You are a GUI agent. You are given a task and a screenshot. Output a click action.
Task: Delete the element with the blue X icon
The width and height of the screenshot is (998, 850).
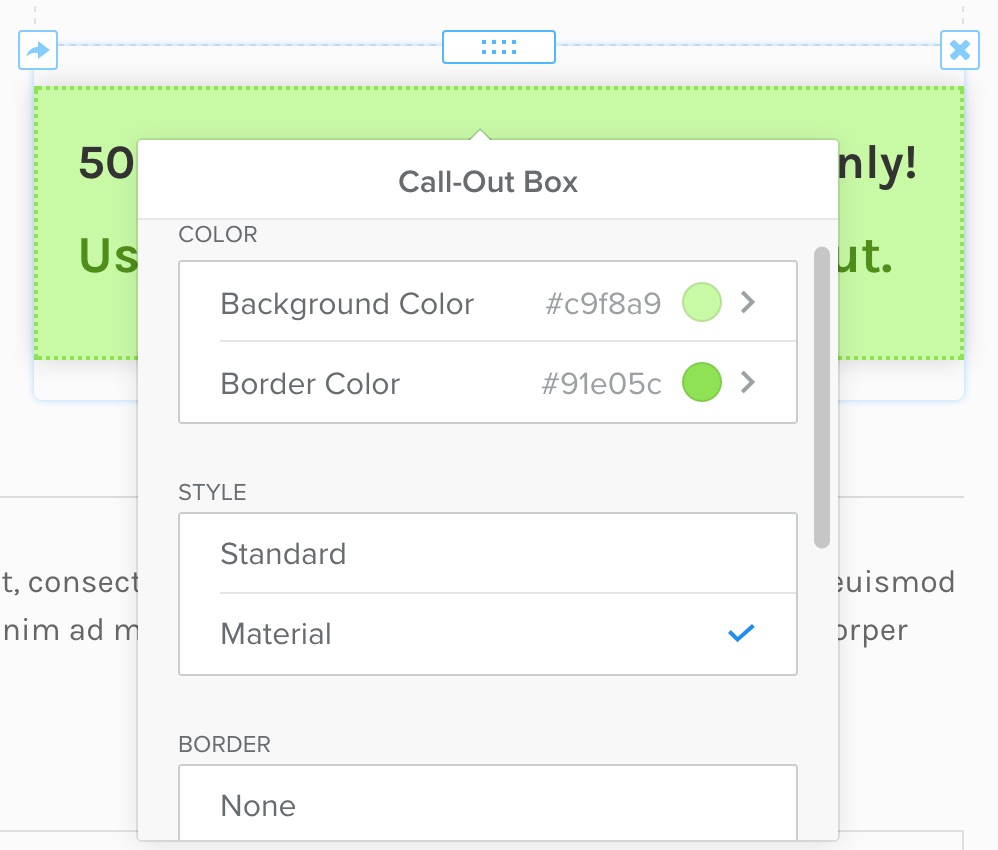(960, 50)
